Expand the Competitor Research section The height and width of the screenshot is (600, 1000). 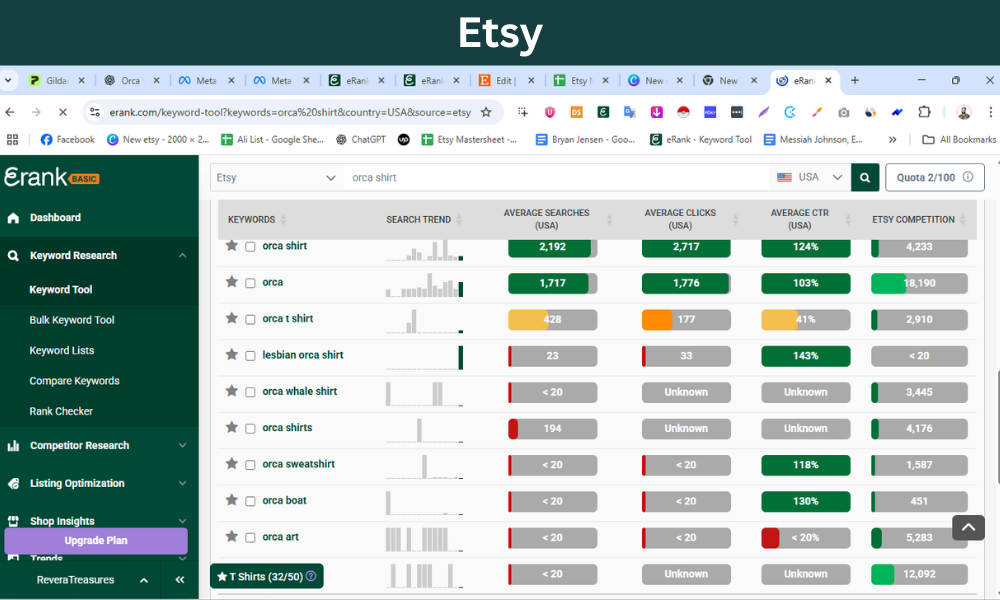(x=182, y=445)
